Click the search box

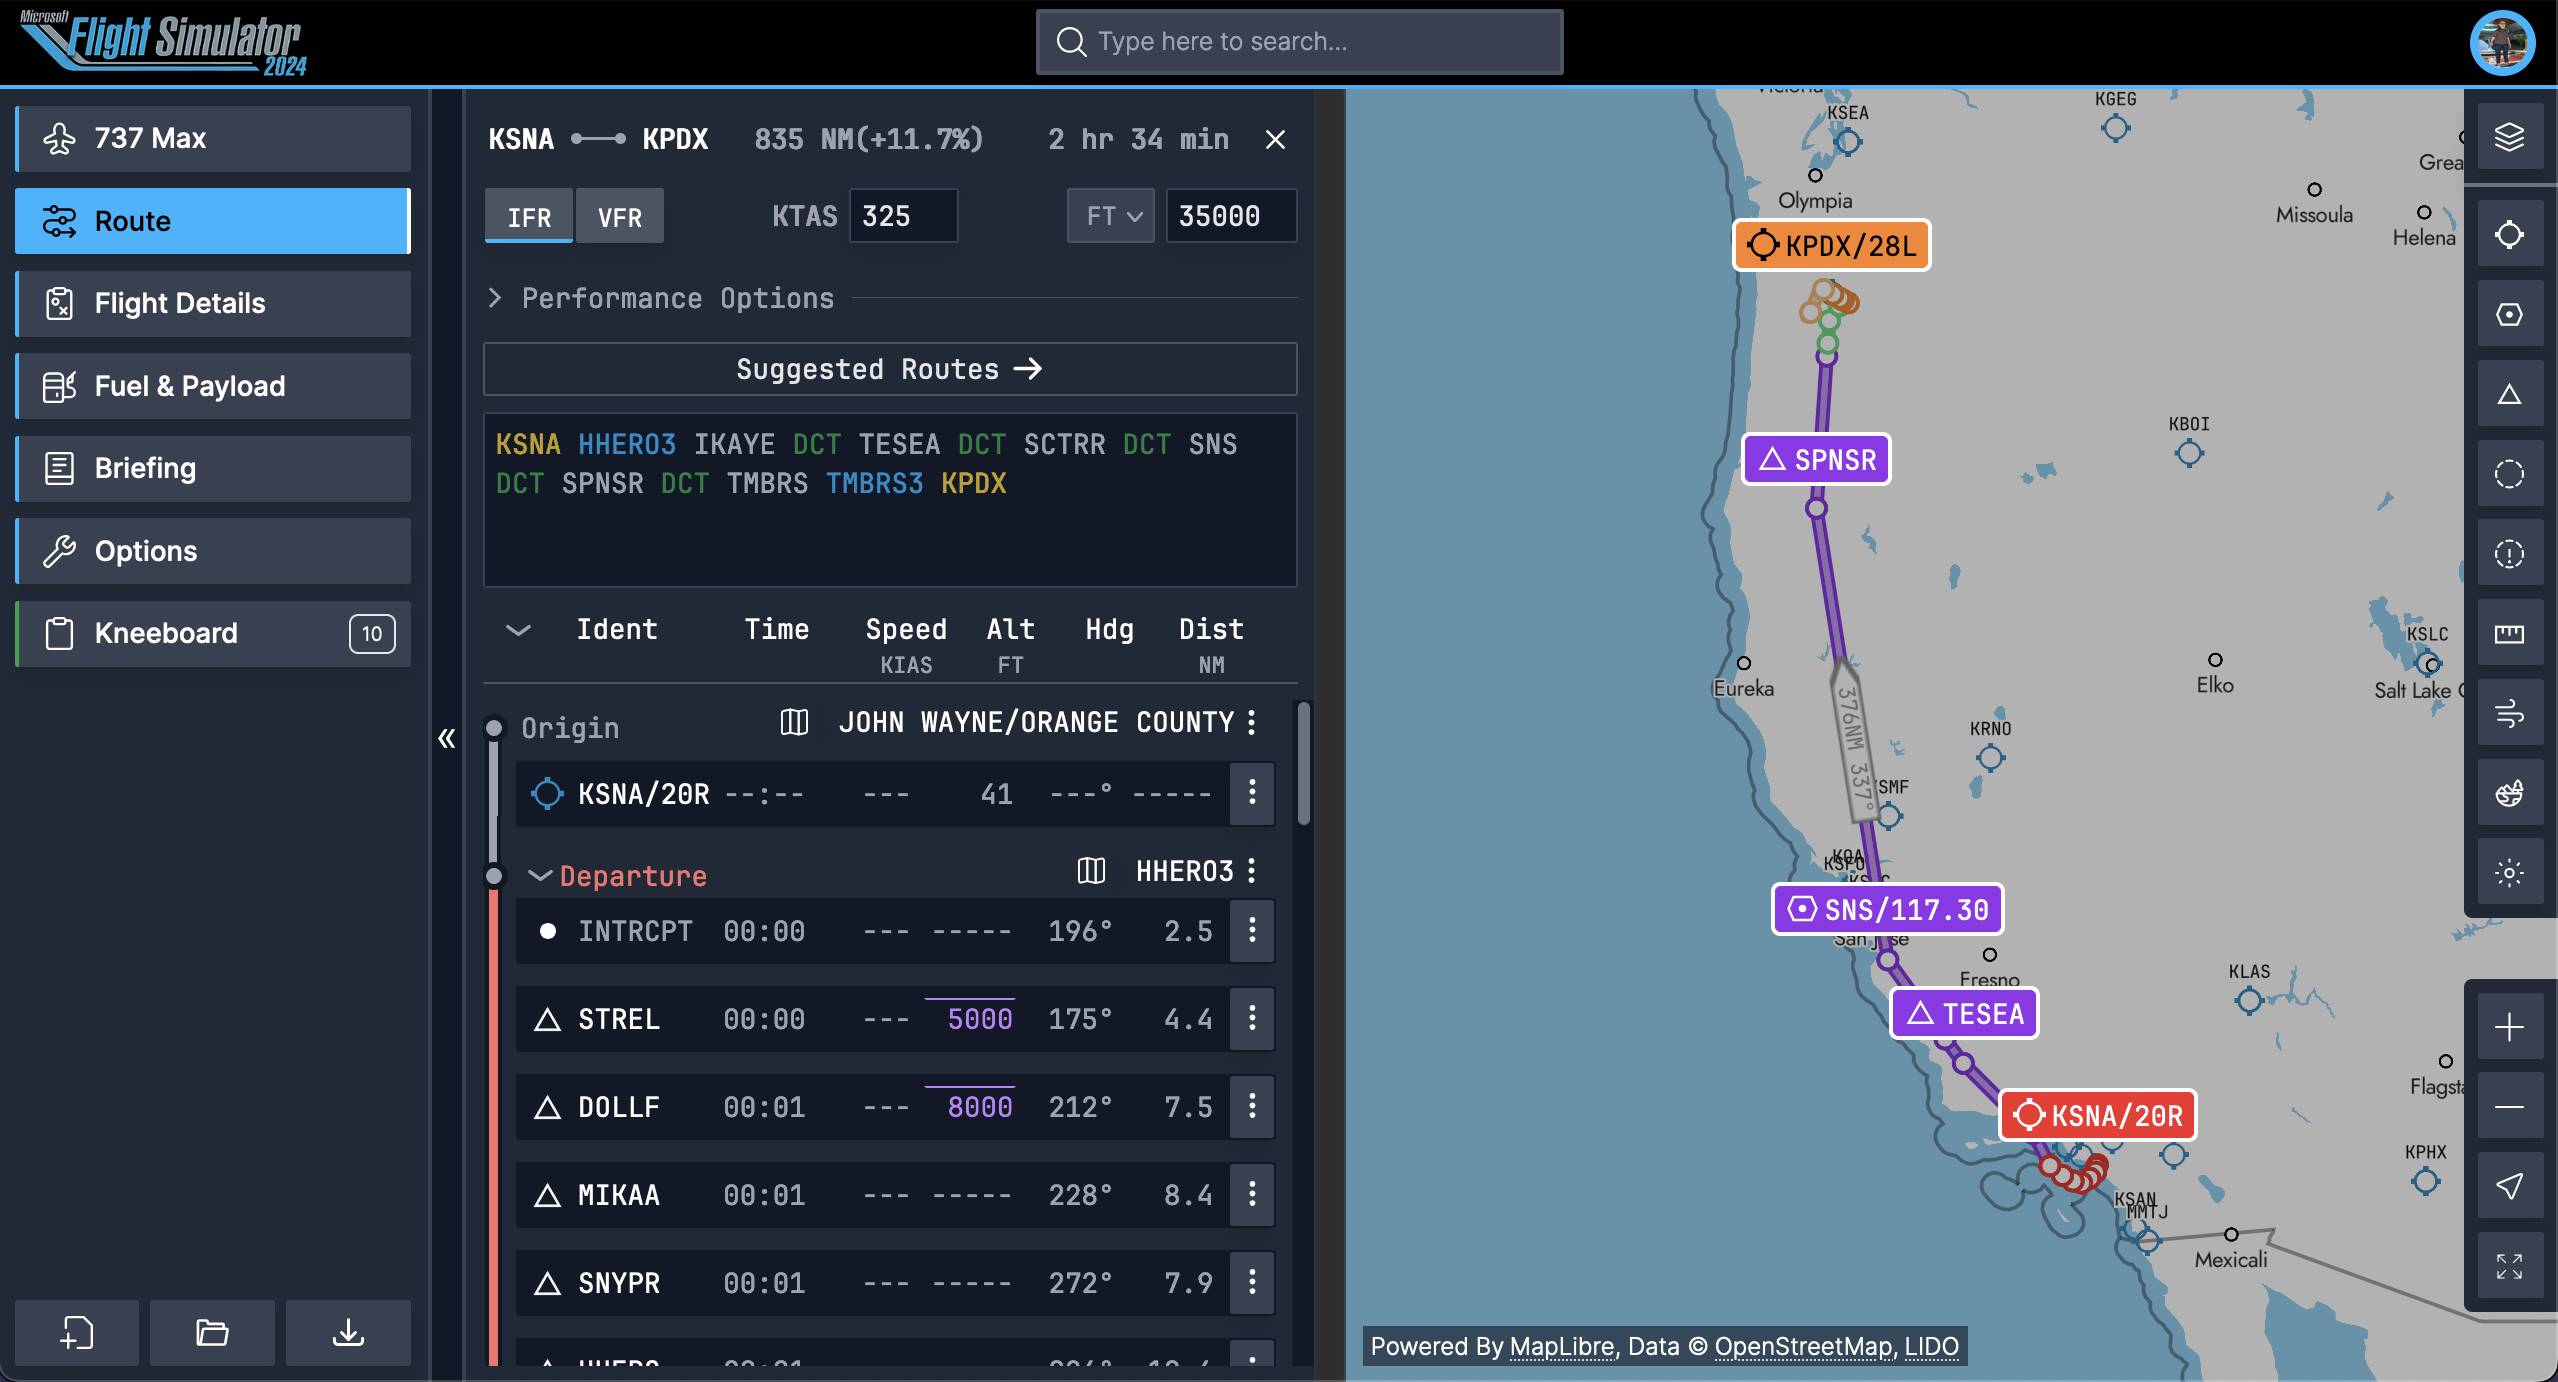pyautogui.click(x=1299, y=42)
